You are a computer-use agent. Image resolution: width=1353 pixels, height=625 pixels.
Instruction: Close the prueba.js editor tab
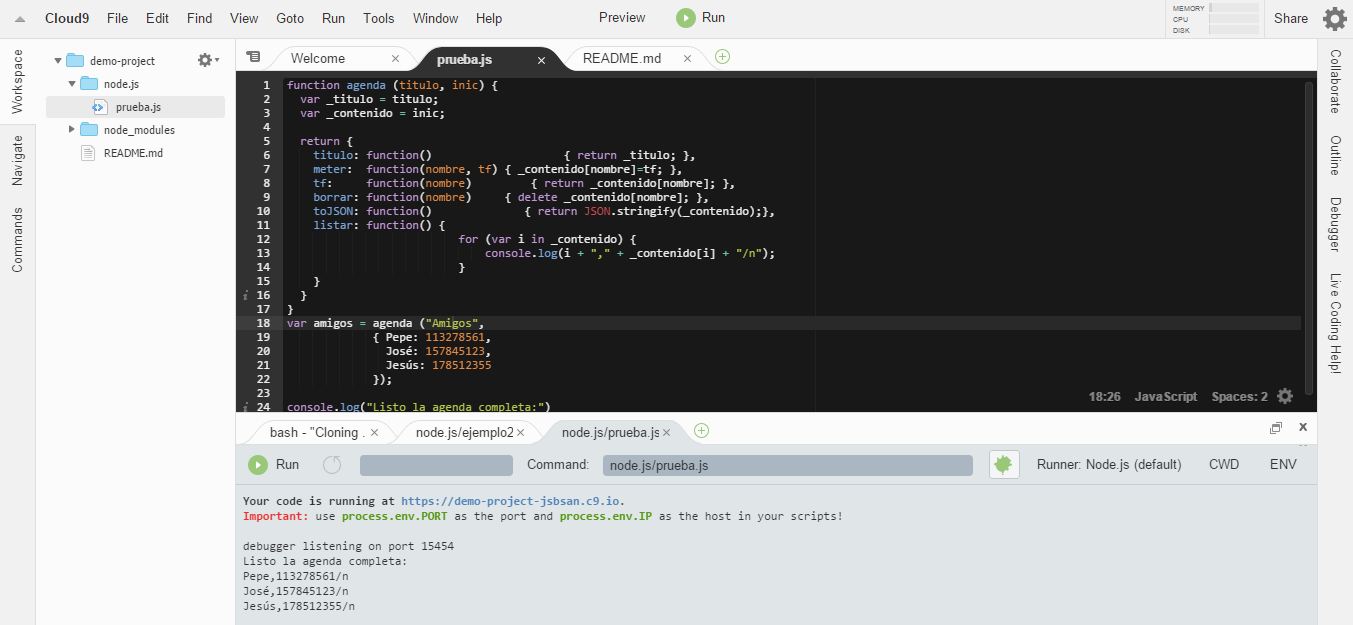pos(542,60)
